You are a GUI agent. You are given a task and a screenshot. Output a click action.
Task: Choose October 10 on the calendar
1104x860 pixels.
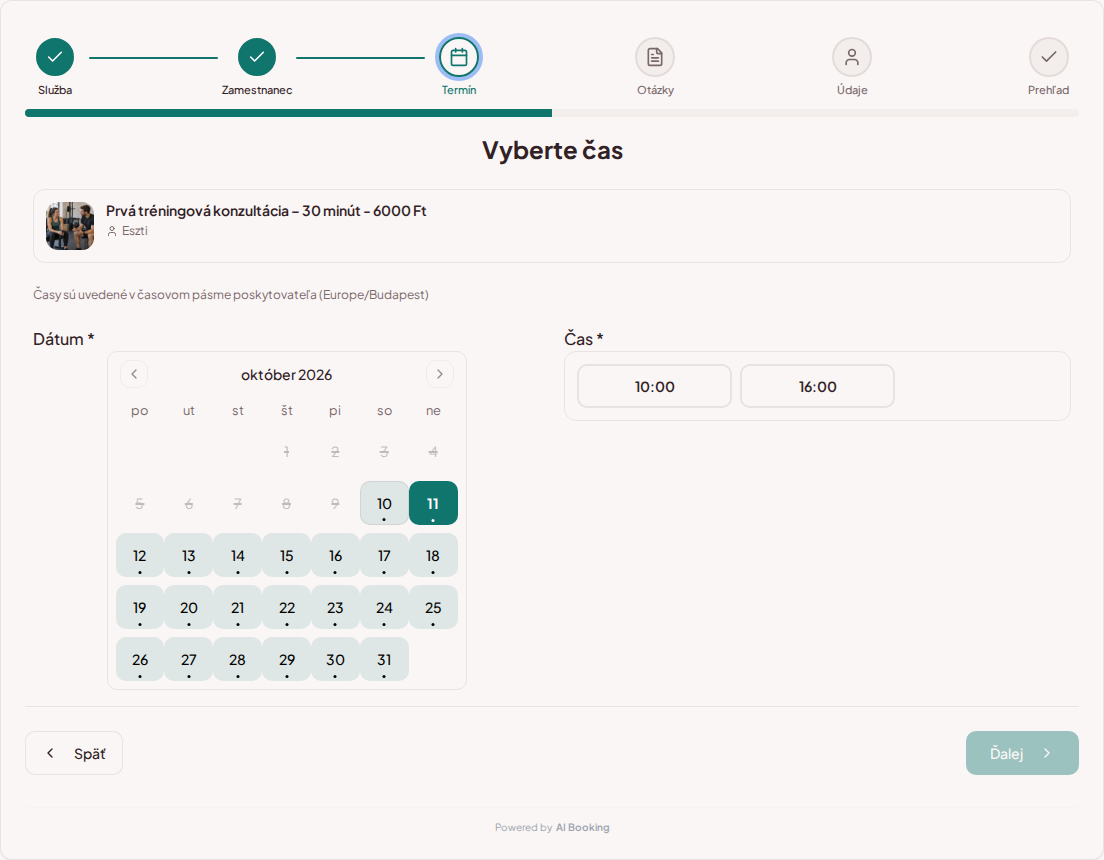[384, 503]
